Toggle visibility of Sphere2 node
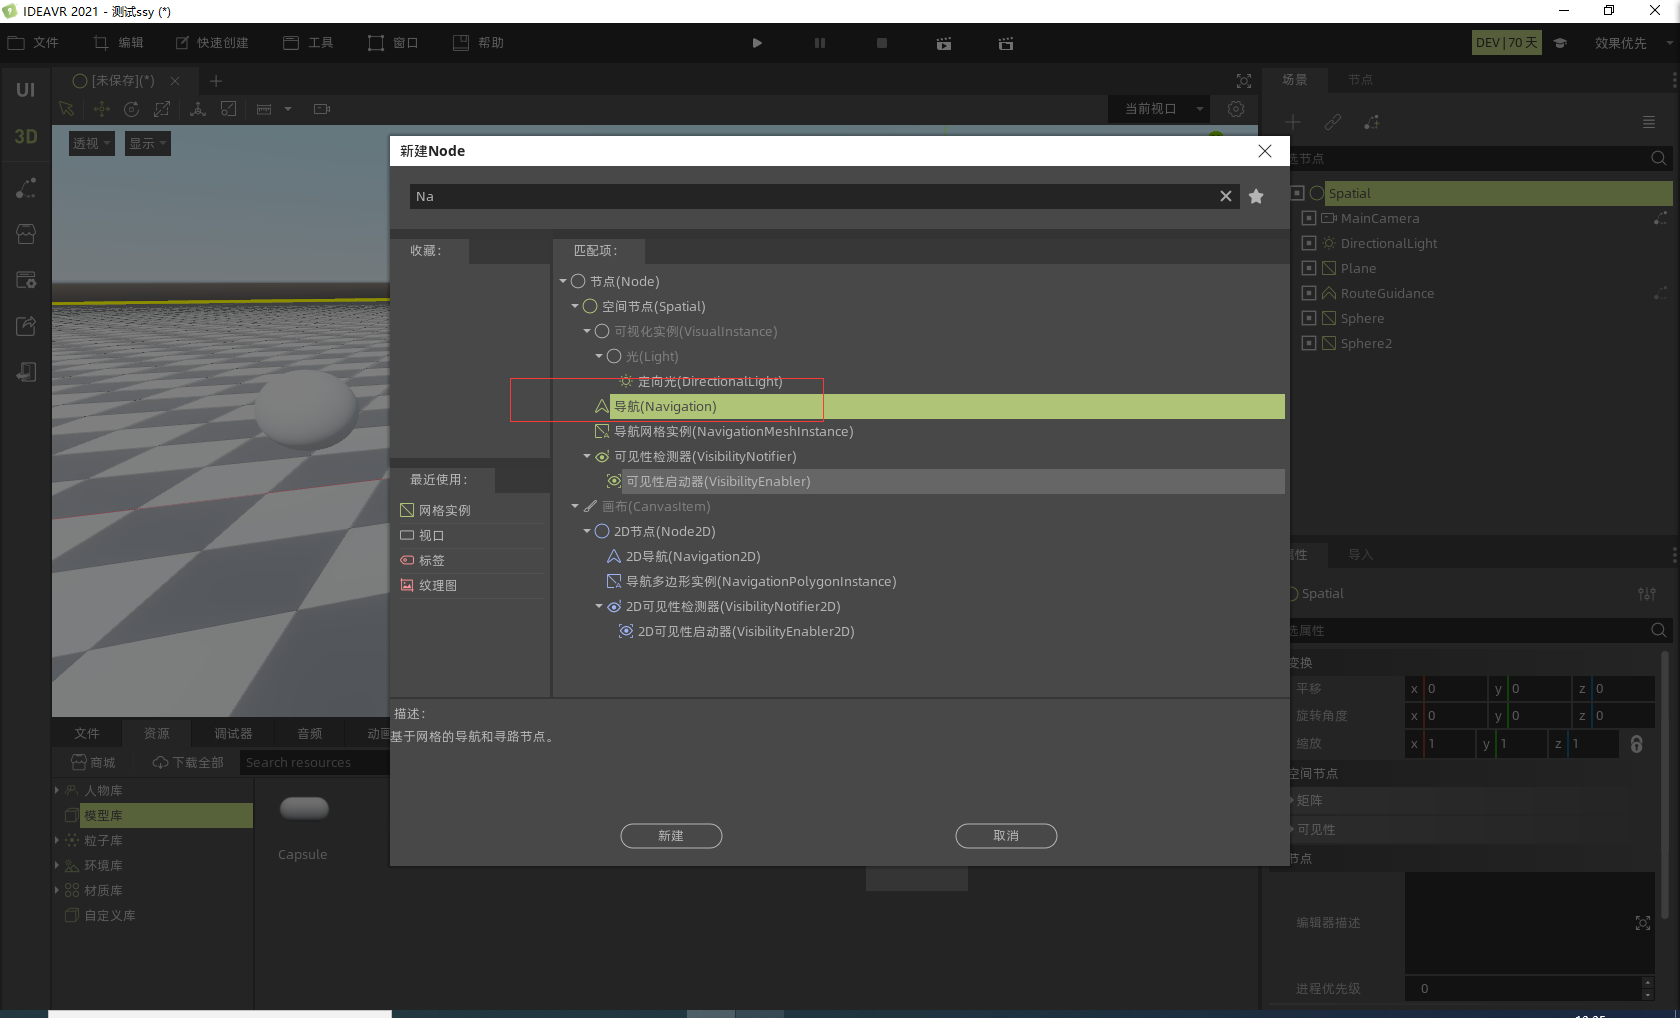 (x=1309, y=343)
